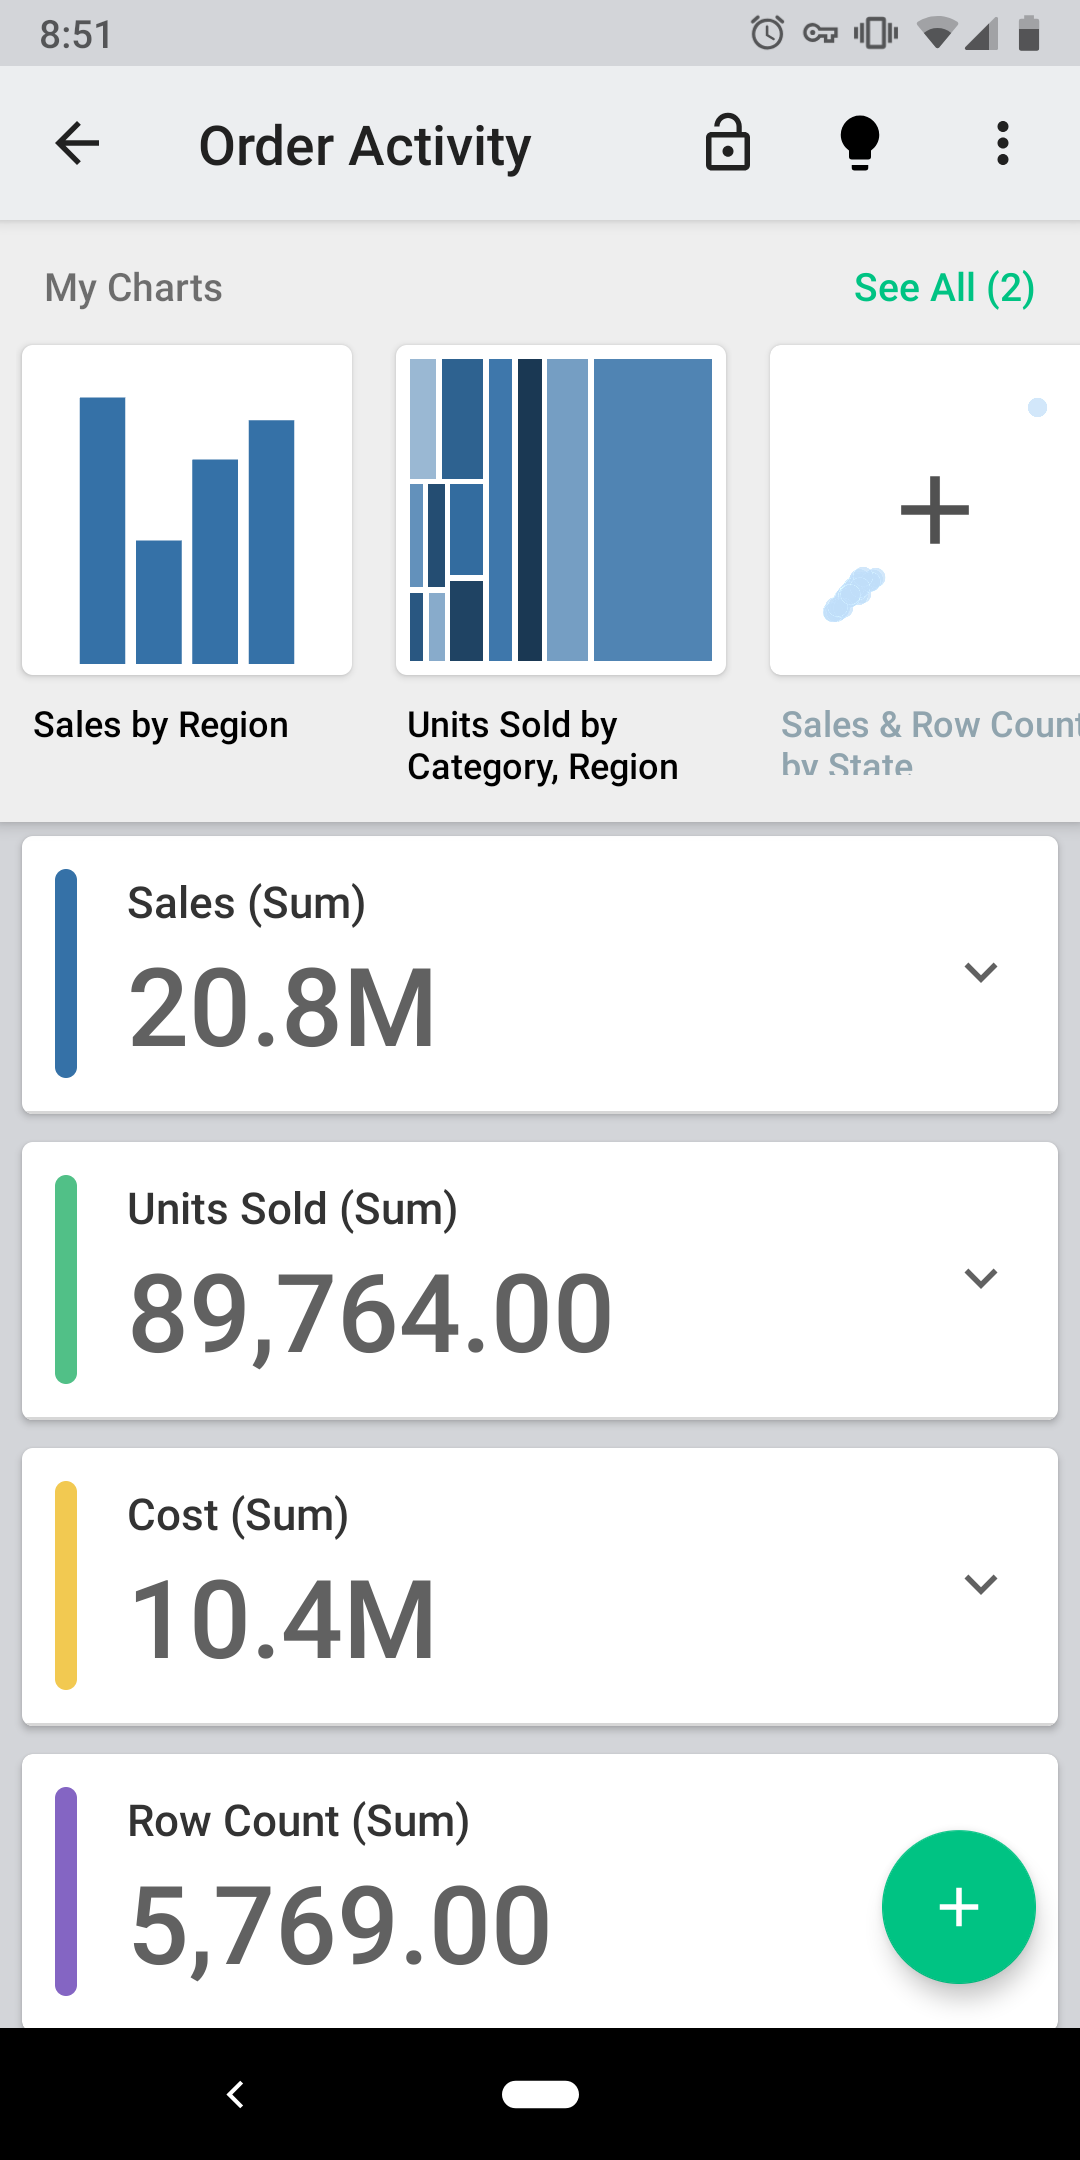Tap the plus icon on suggested chart
The image size is (1080, 2160).
934,510
